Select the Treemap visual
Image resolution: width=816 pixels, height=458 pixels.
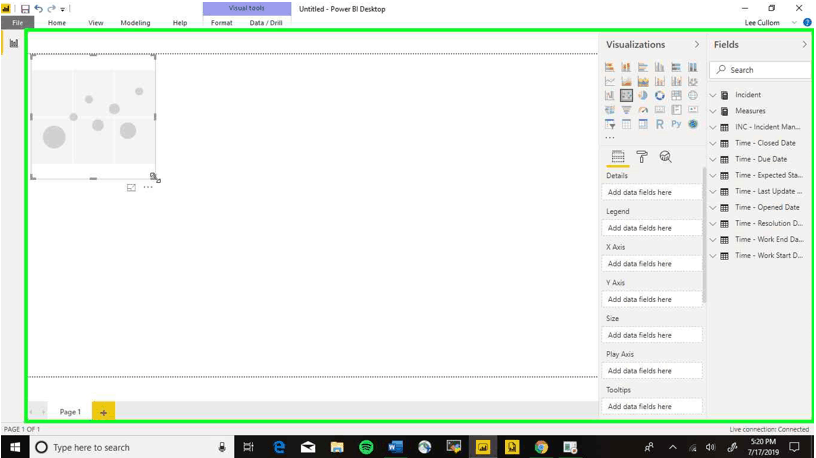click(x=676, y=95)
